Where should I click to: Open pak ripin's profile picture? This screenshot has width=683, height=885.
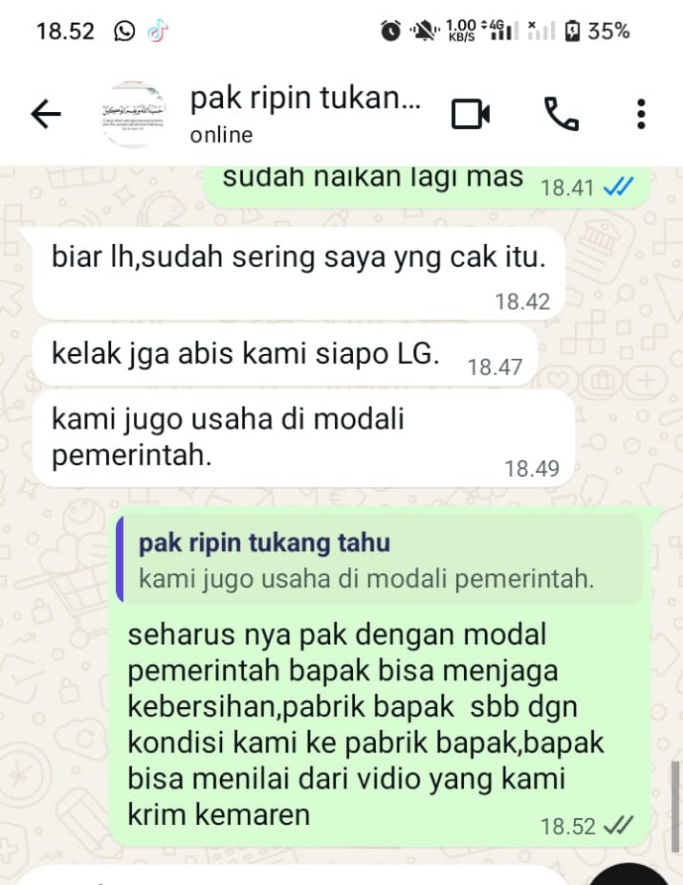[x=134, y=114]
